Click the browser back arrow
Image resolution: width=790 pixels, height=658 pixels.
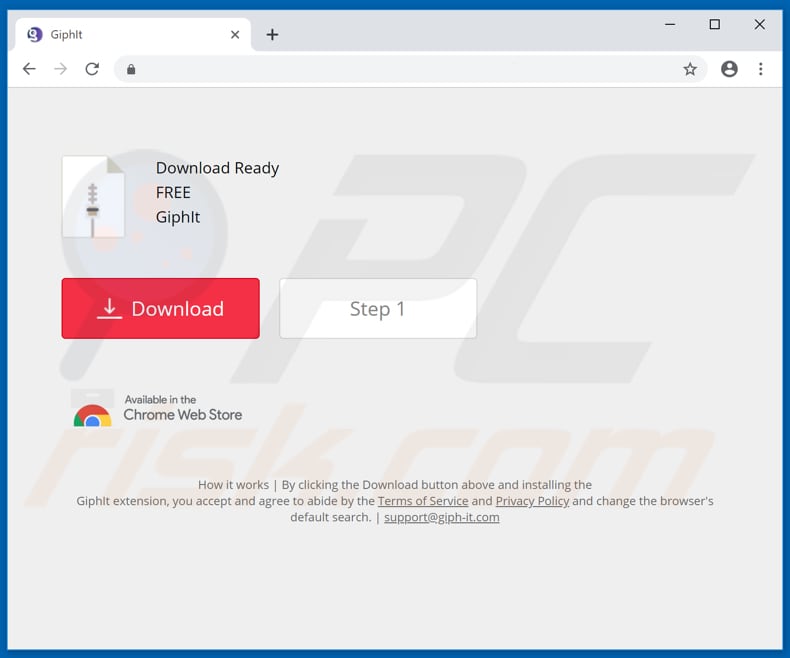point(29,69)
